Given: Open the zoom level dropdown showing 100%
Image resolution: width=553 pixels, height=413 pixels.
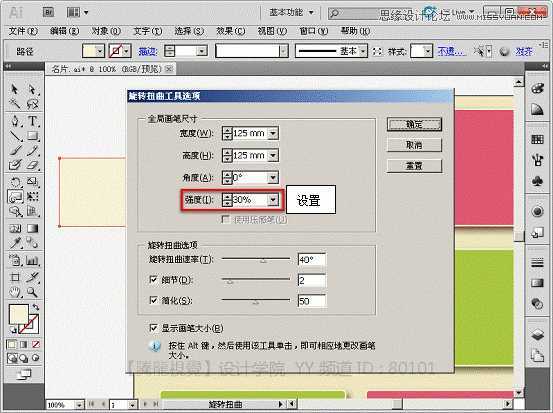Looking at the screenshot, I should click(x=79, y=405).
